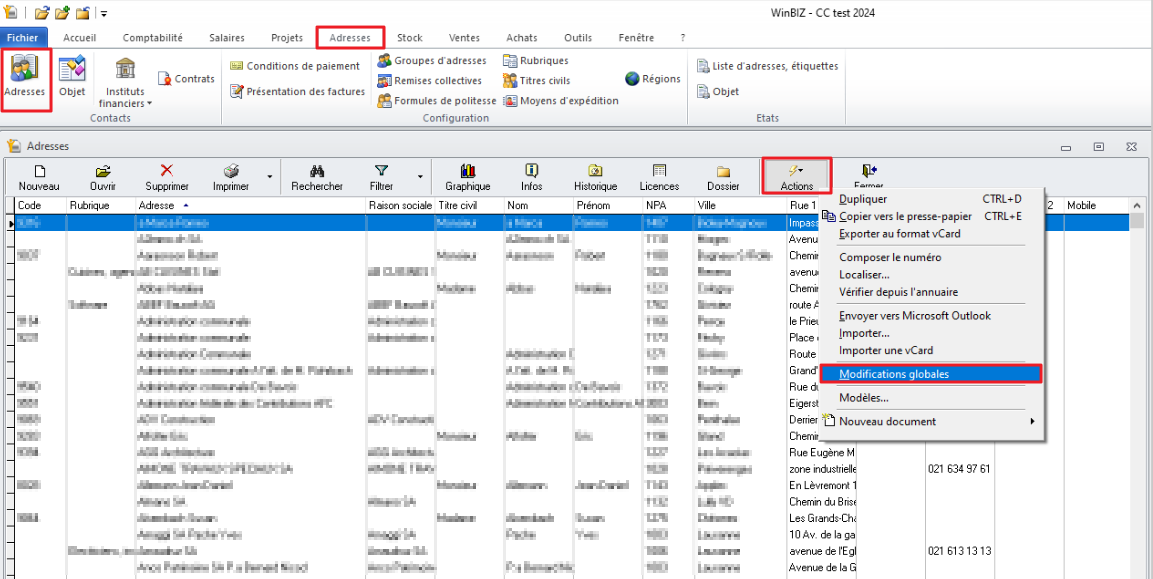
Task: Create a new address with Nouveau
Action: pyautogui.click(x=39, y=177)
